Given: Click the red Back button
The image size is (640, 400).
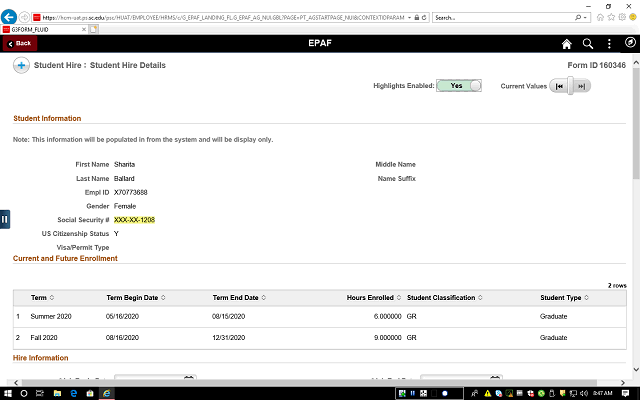Looking at the screenshot, I should point(20,43).
